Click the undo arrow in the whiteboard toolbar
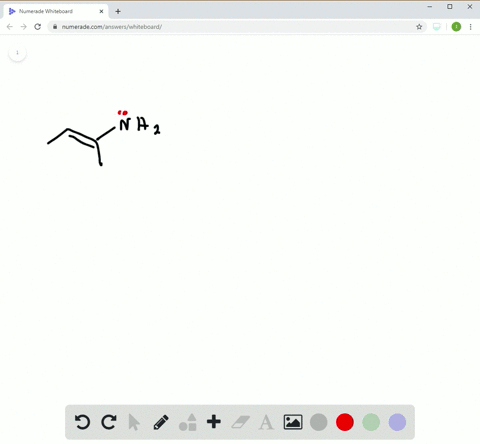 click(82, 422)
